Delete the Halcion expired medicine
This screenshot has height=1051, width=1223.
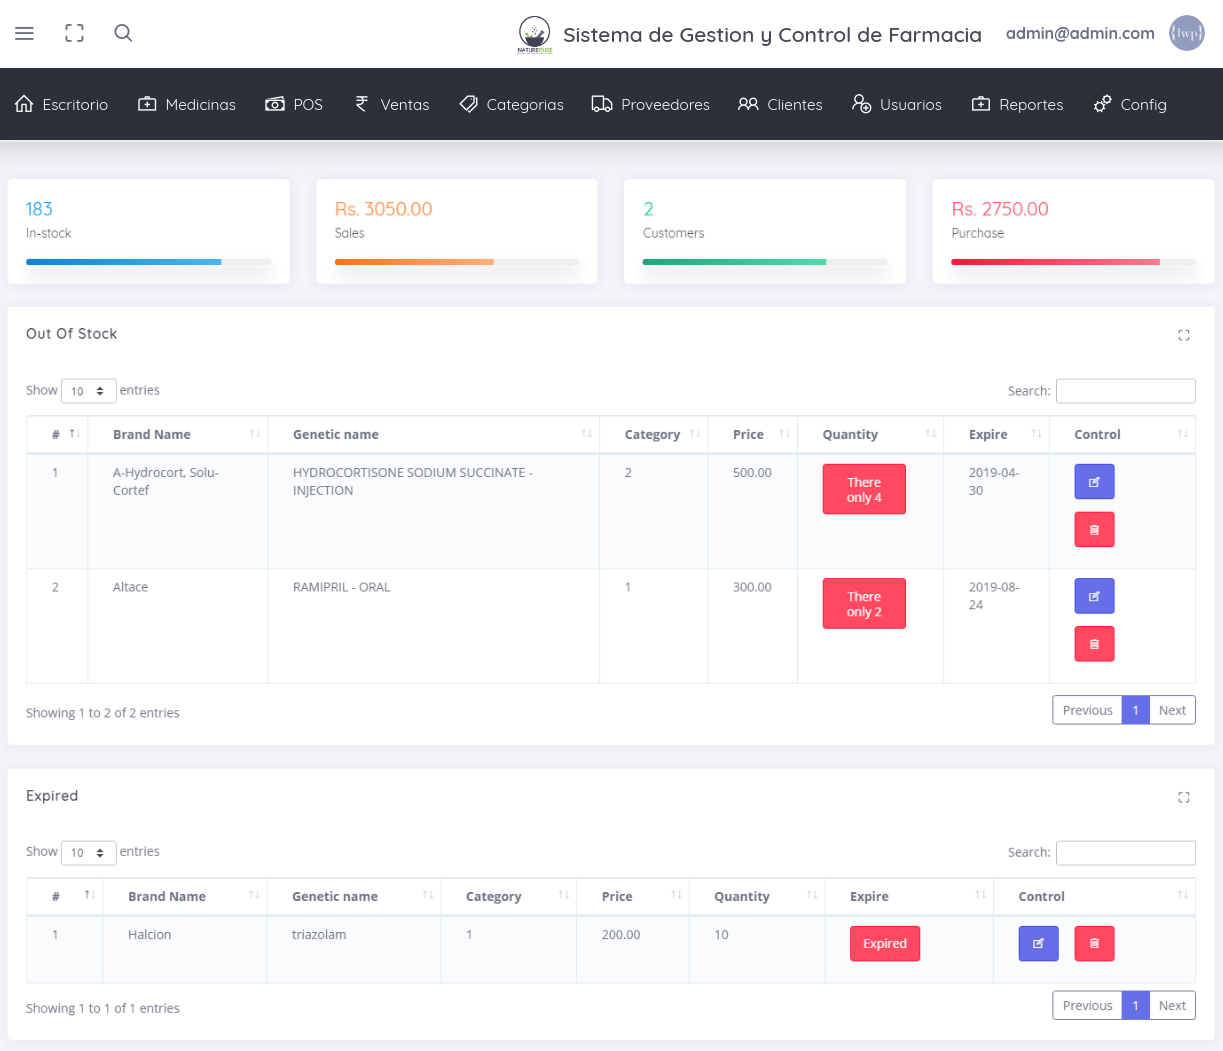tap(1094, 943)
